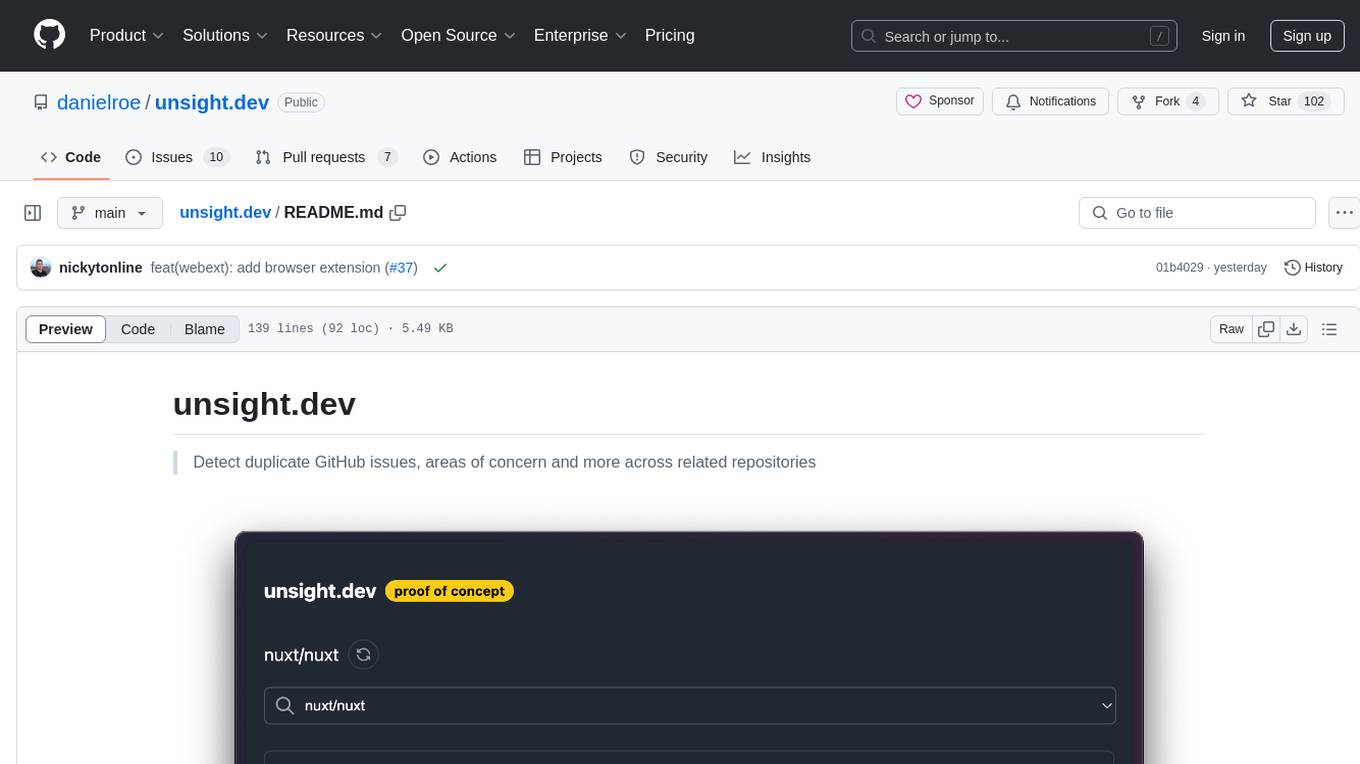The height and width of the screenshot is (764, 1360).
Task: Open the Insights tab
Action: coord(772,157)
